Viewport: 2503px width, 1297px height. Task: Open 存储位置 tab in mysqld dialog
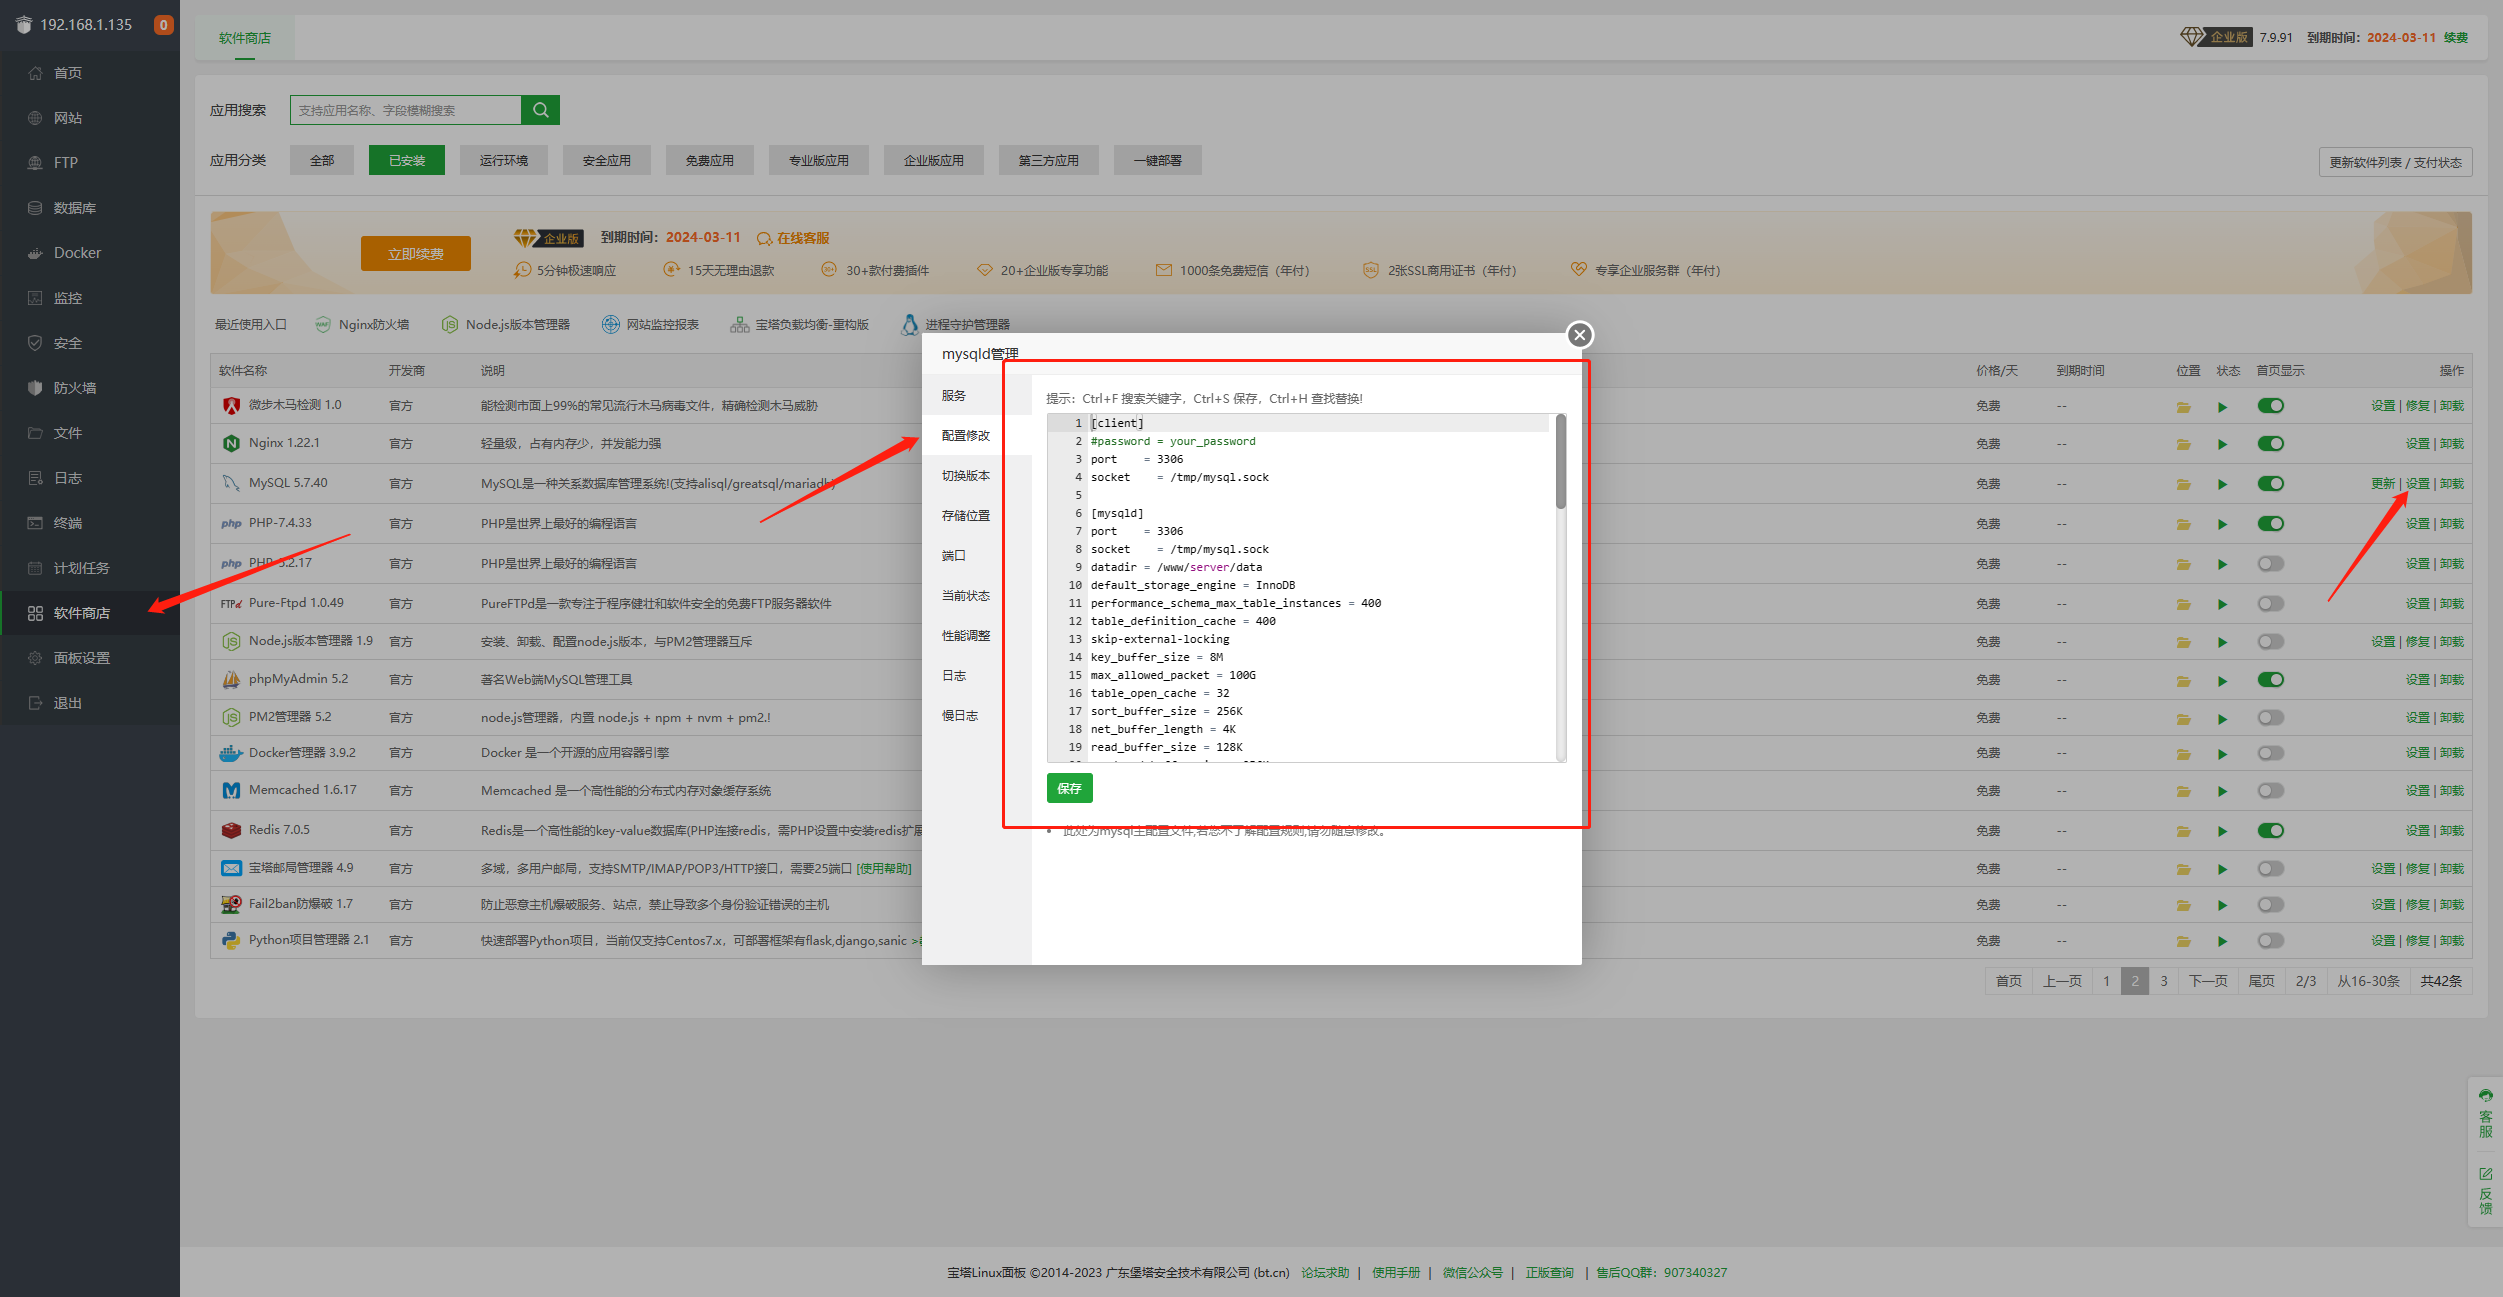pyautogui.click(x=976, y=516)
